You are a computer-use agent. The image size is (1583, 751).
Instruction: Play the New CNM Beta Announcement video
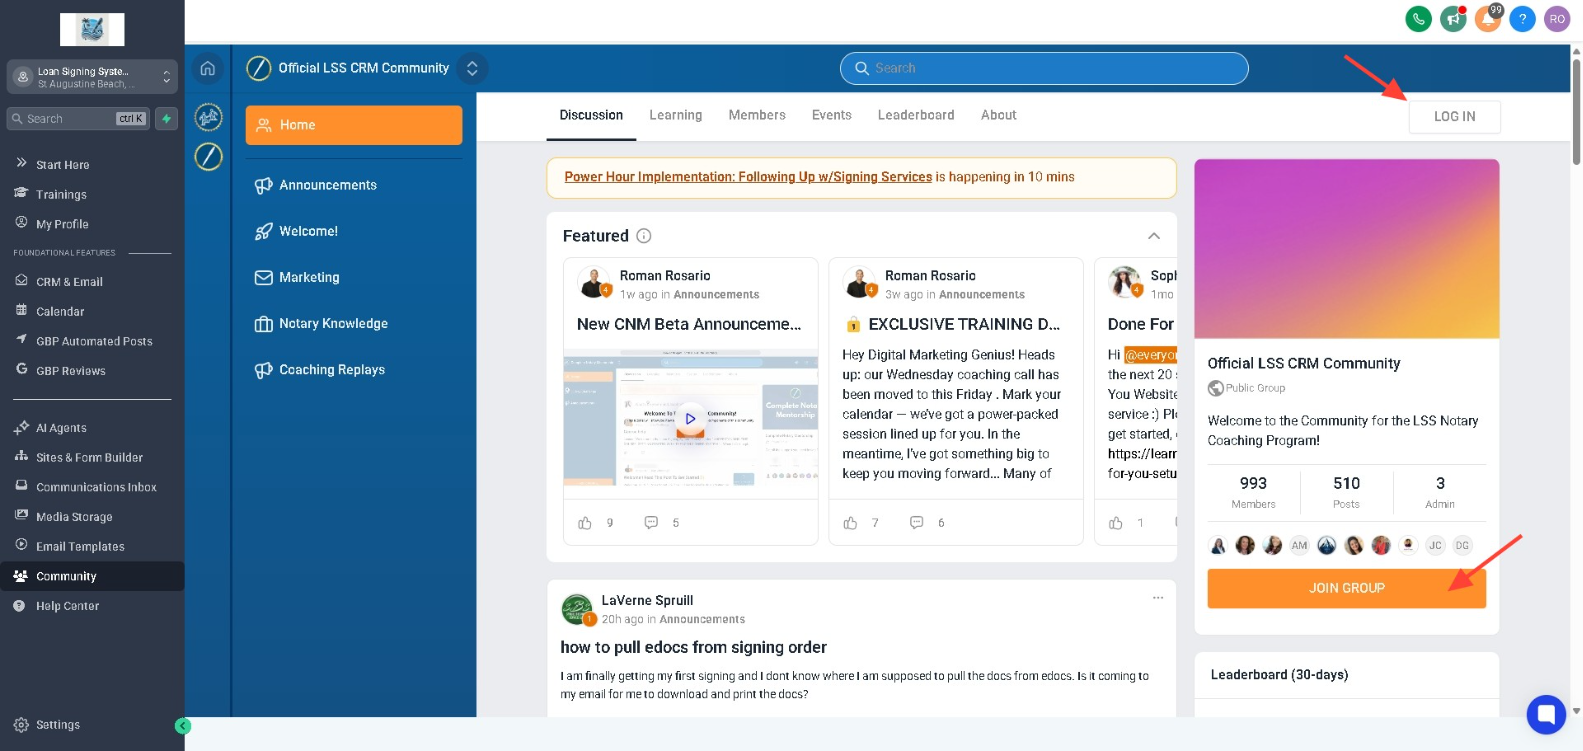(690, 419)
